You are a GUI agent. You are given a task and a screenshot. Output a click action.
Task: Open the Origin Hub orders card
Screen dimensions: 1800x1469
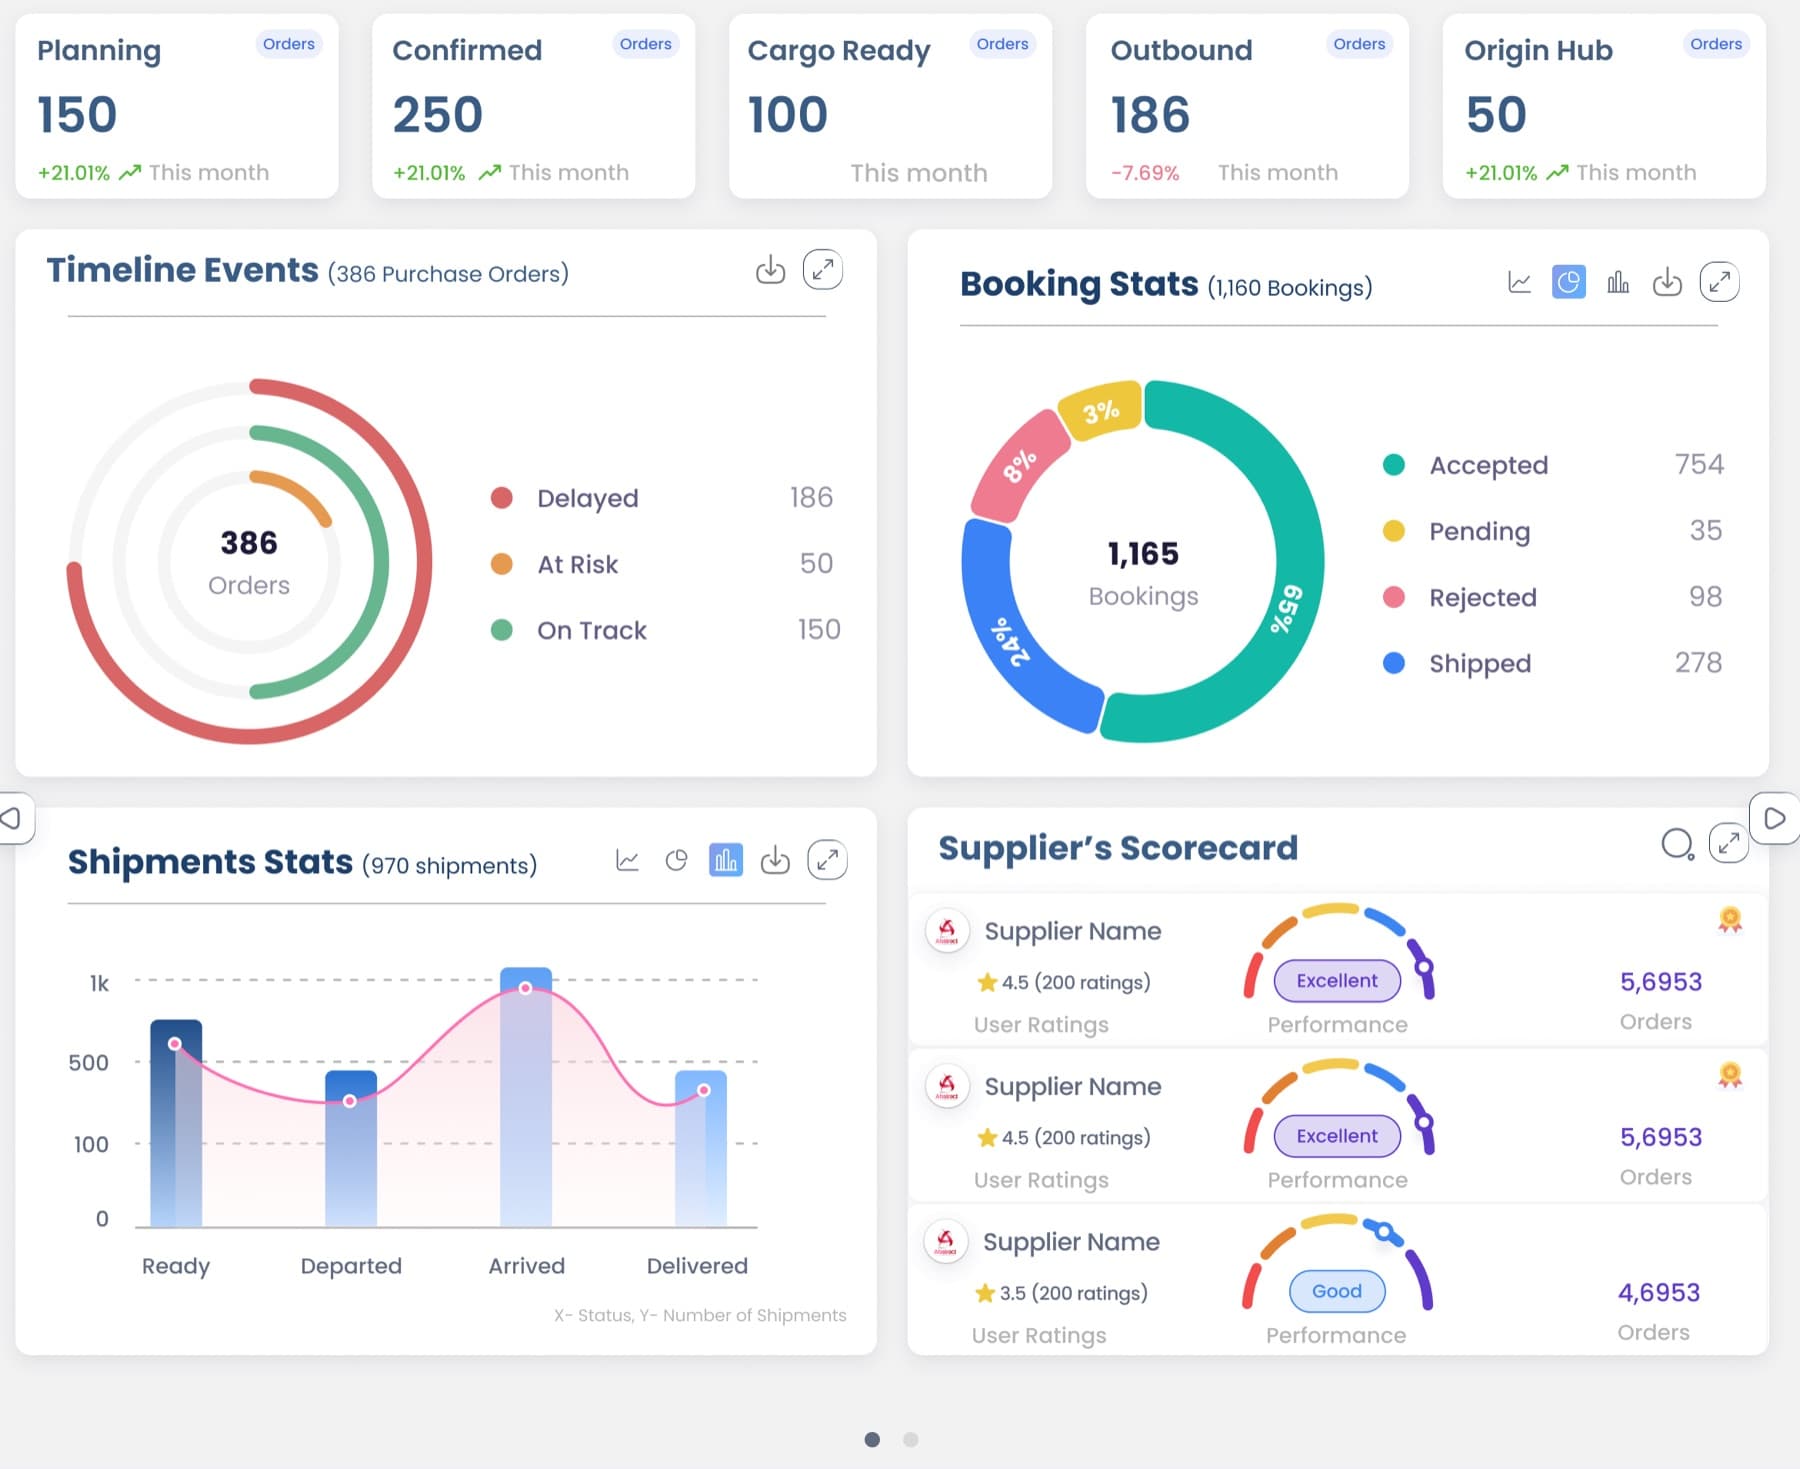click(x=1604, y=107)
